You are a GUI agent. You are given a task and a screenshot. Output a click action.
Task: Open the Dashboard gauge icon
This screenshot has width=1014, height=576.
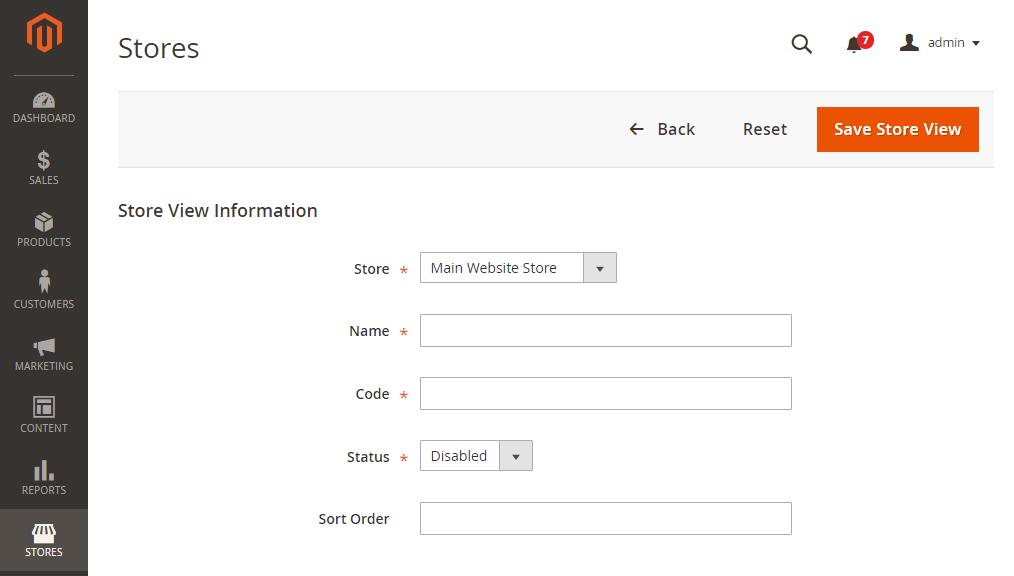pos(44,100)
